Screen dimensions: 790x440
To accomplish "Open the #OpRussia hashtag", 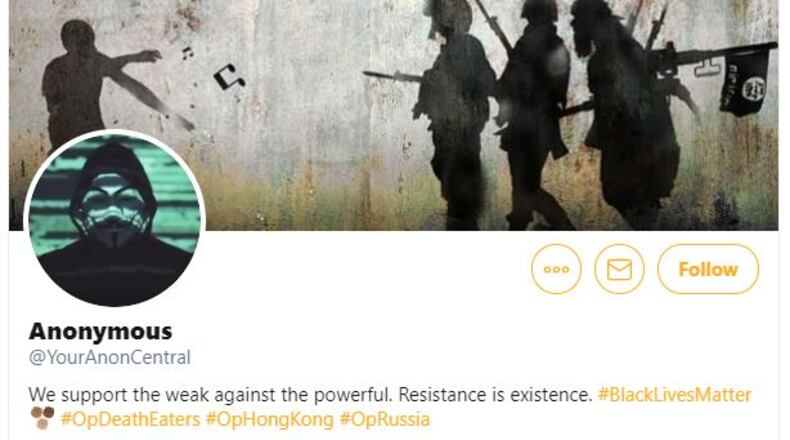I will pos(385,419).
